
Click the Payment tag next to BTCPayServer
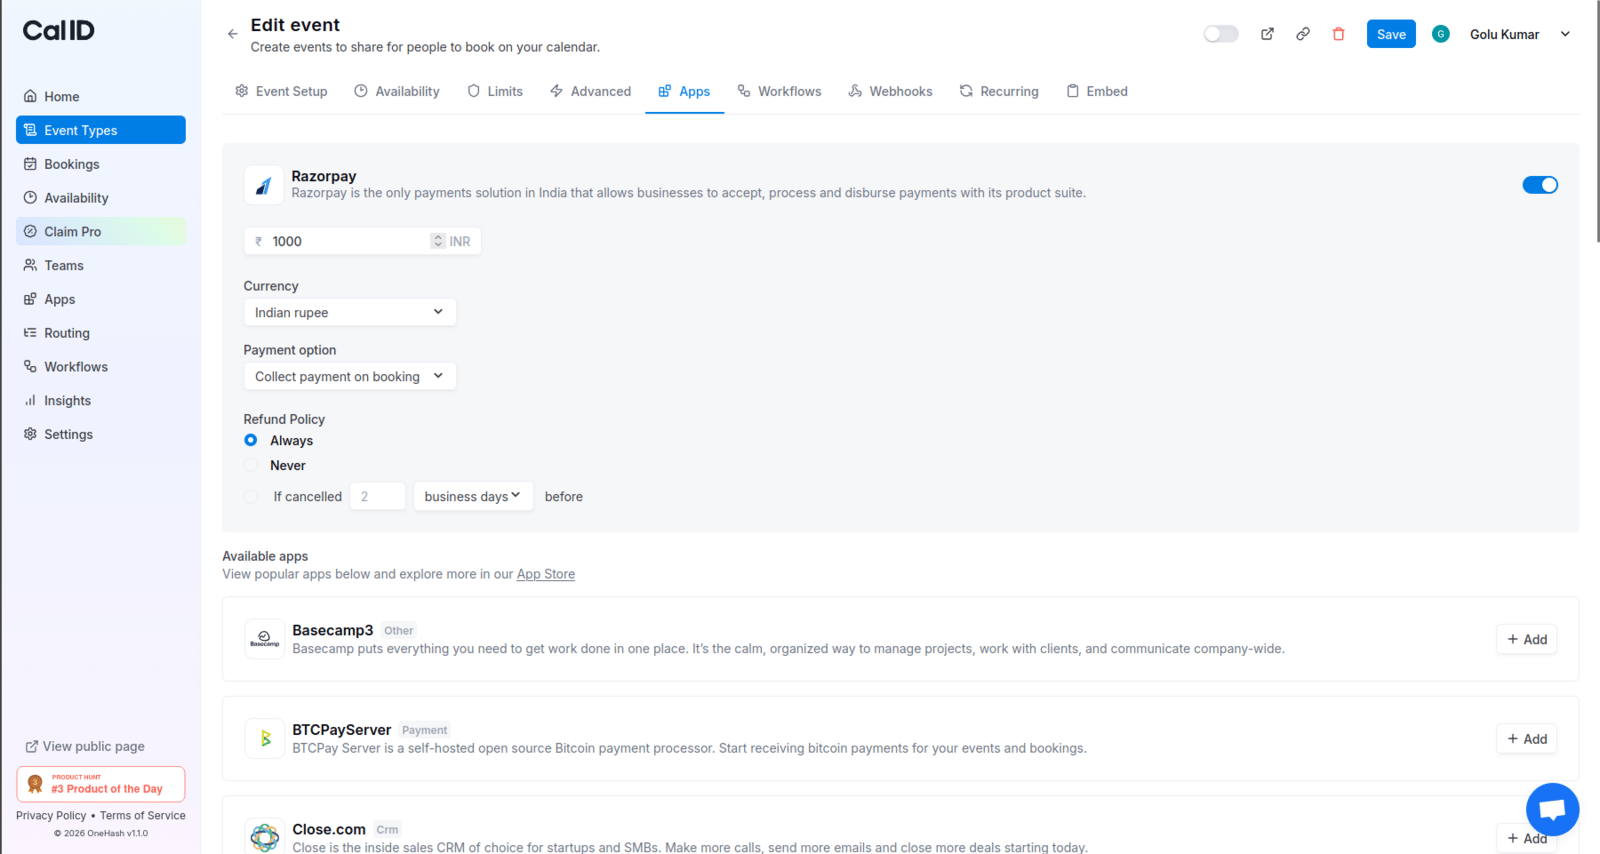[425, 730]
